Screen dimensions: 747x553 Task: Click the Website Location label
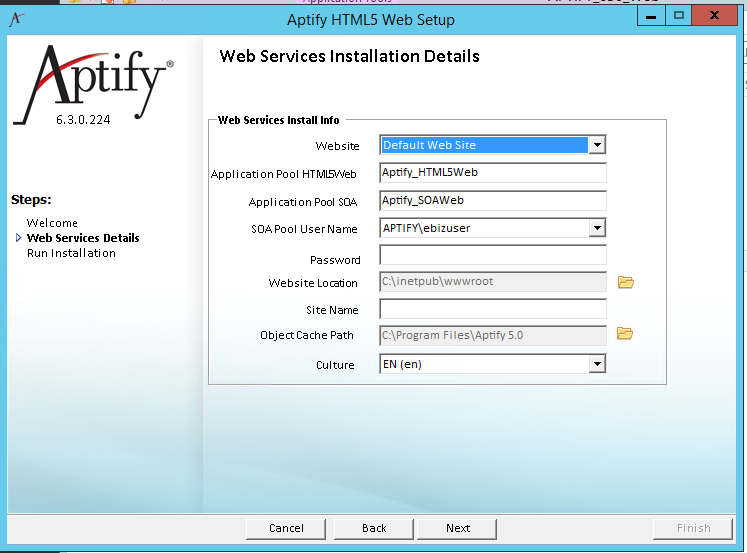click(313, 283)
